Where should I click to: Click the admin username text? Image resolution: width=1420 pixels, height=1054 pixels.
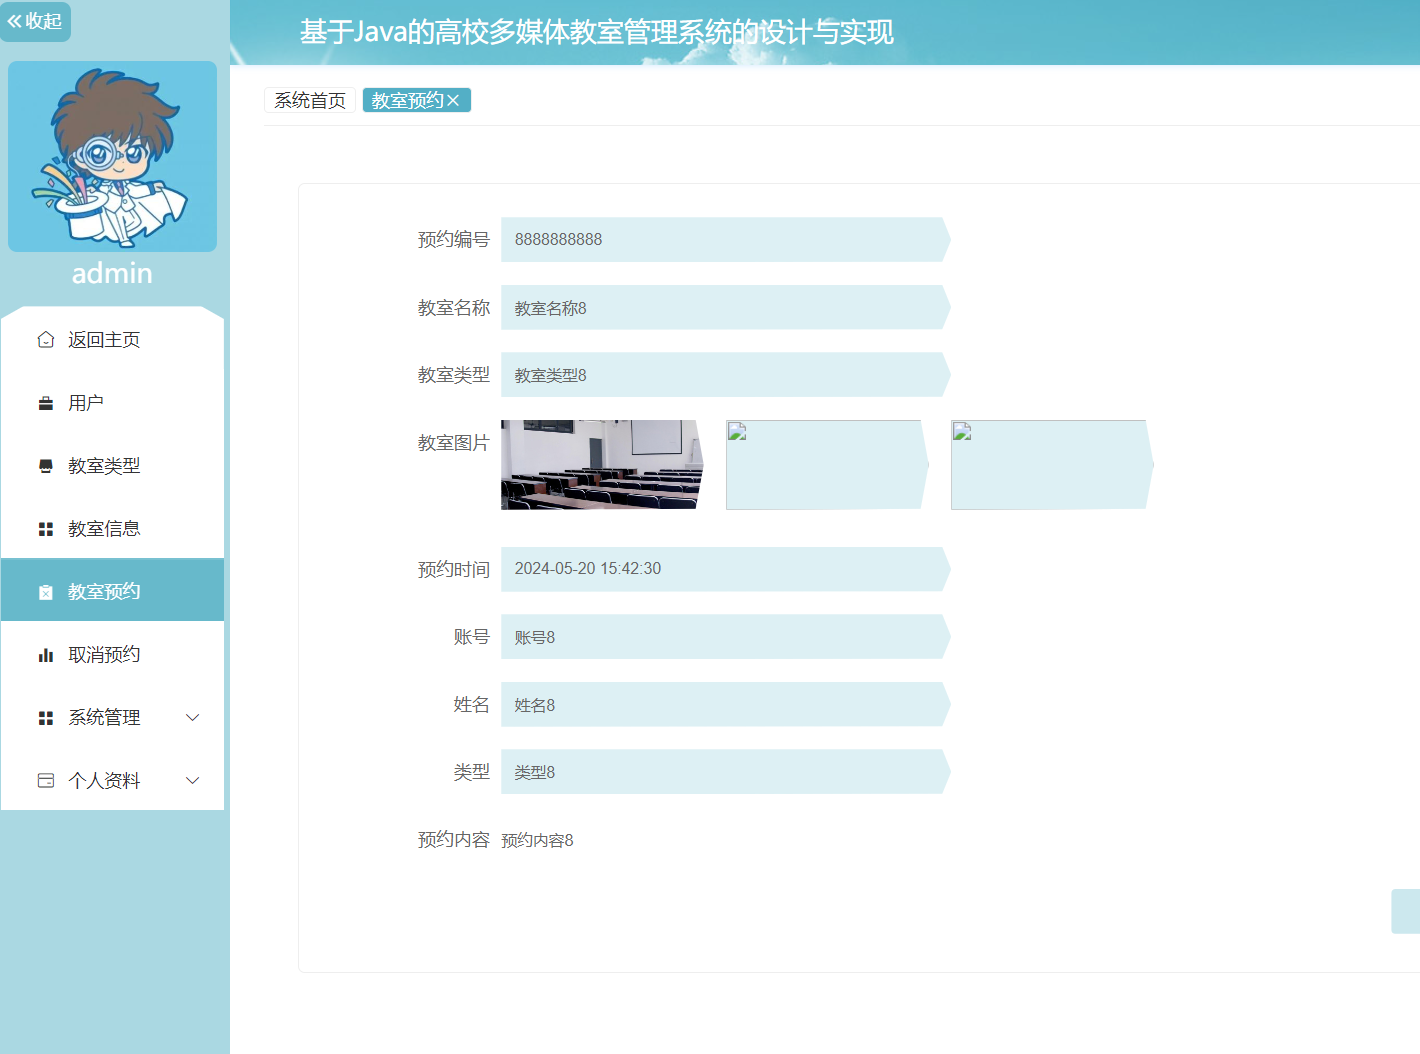112,273
